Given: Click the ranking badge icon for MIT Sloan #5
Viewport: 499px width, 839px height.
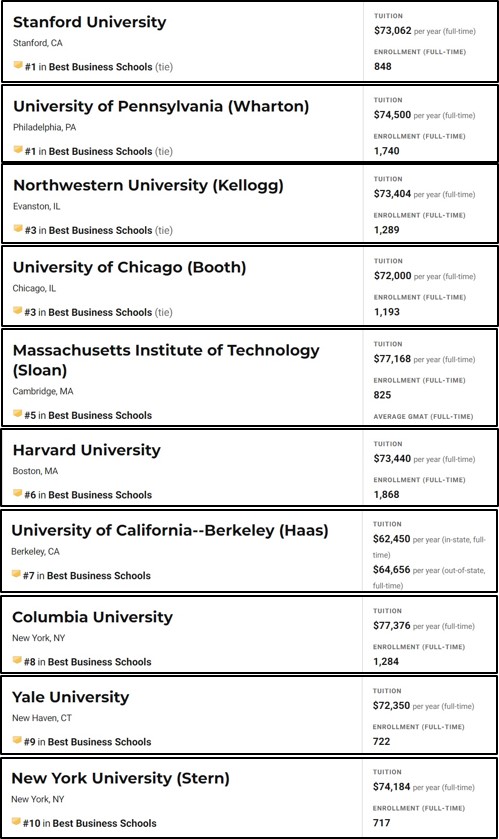Looking at the screenshot, I should 18,414.
